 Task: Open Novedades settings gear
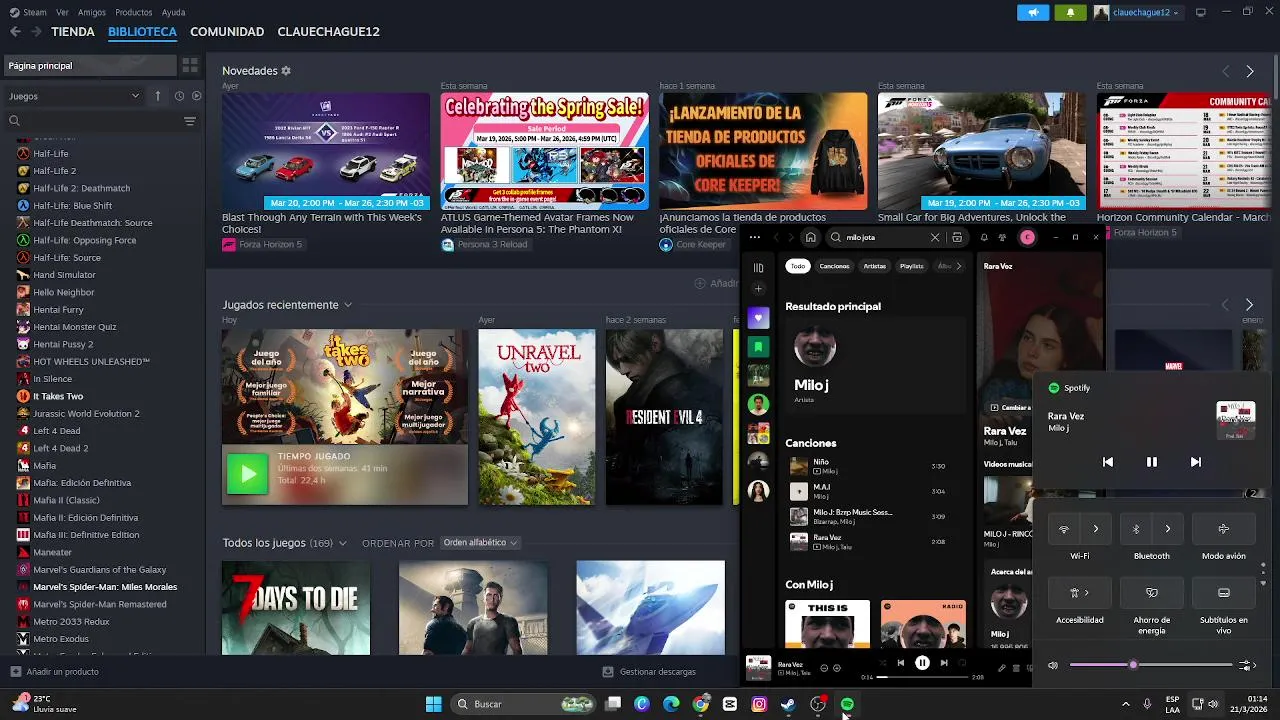point(286,71)
